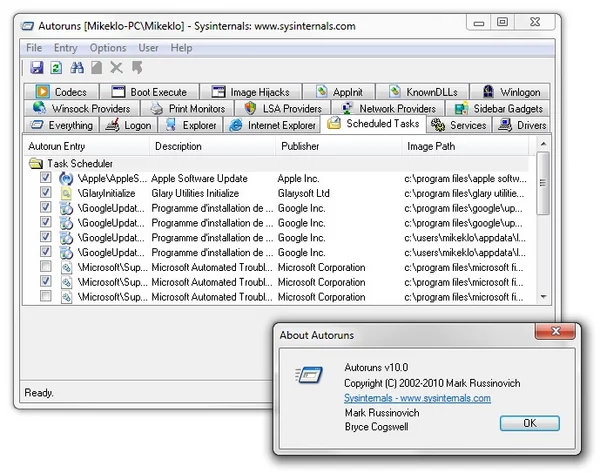Open the Sidebar Gadgets tab
This screenshot has width=600, height=473.
[x=498, y=108]
